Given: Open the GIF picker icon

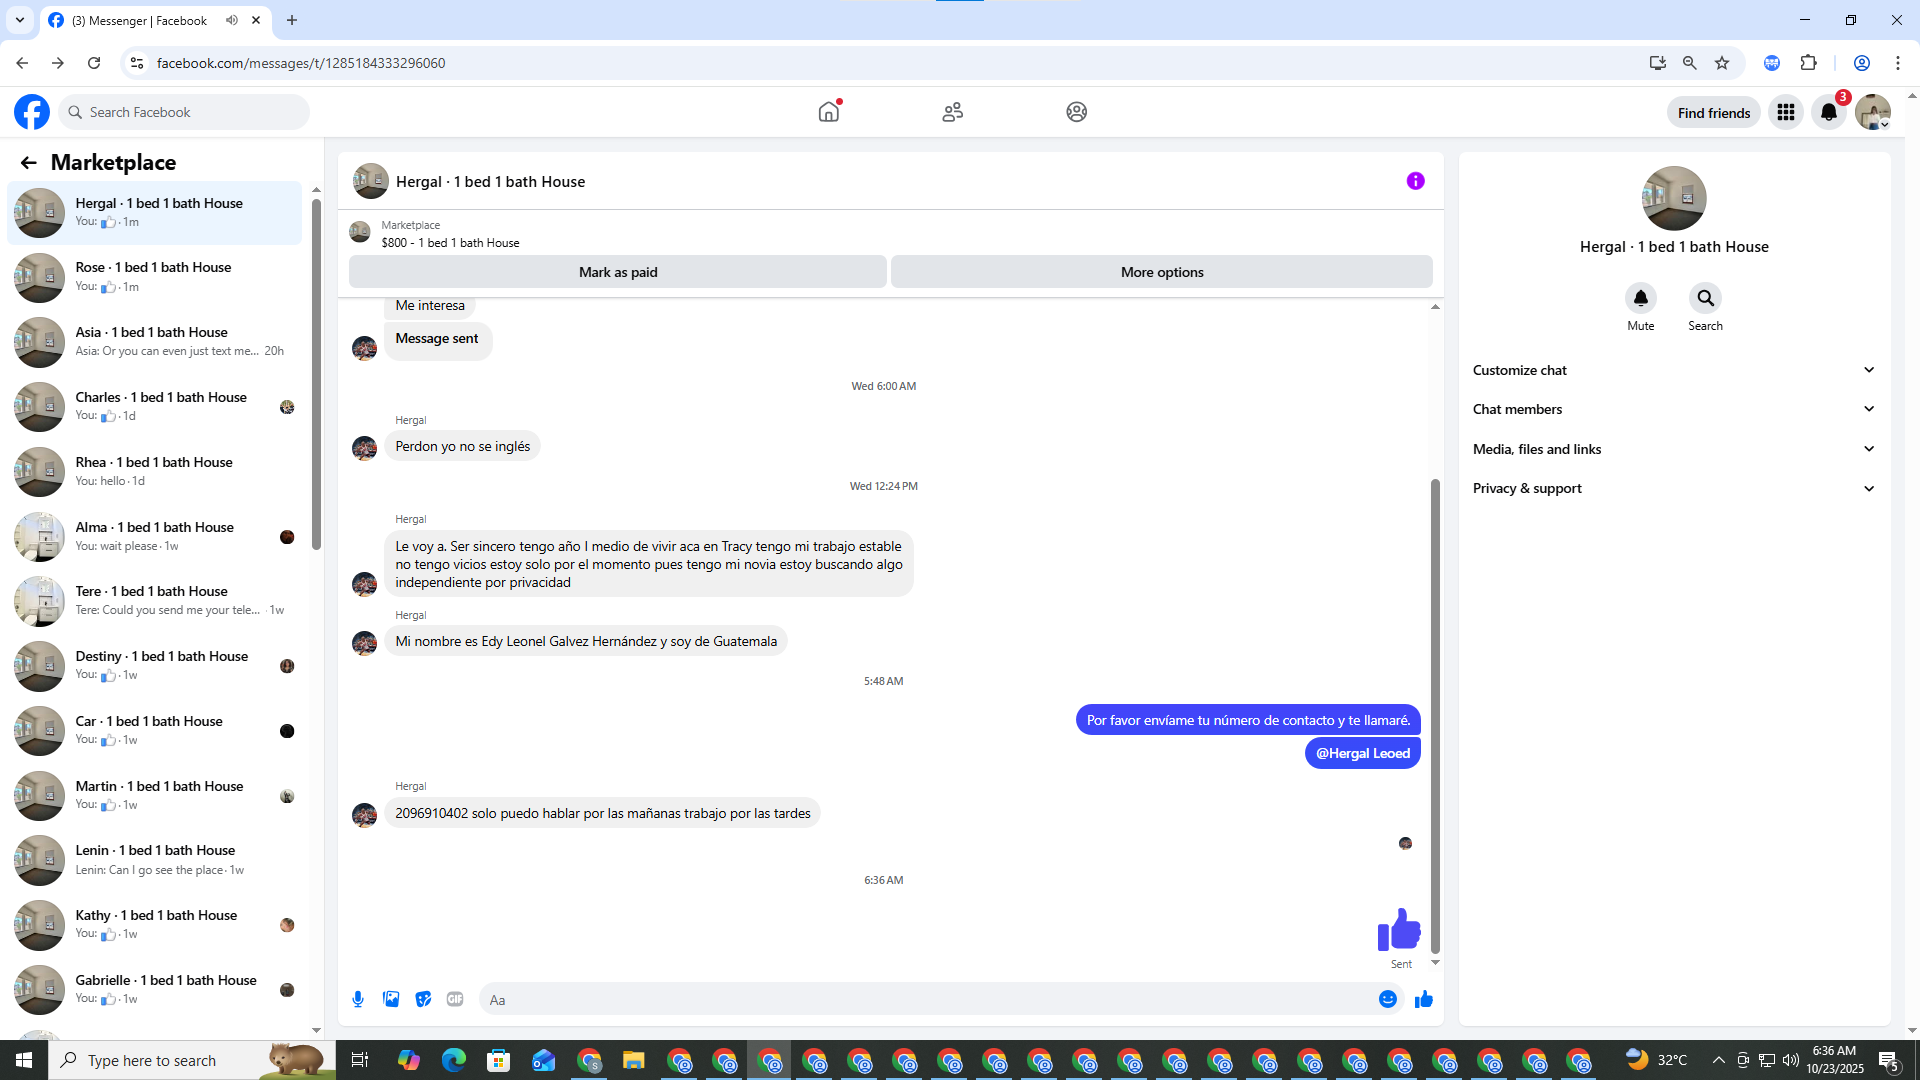Looking at the screenshot, I should tap(455, 999).
